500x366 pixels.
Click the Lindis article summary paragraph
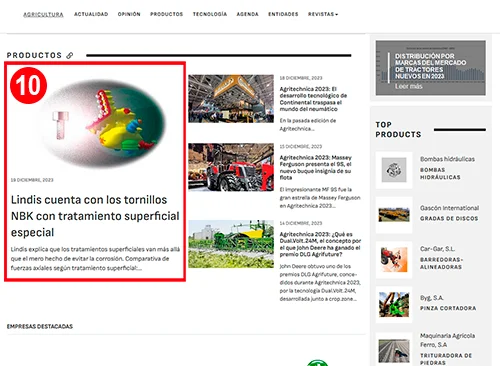(x=95, y=259)
